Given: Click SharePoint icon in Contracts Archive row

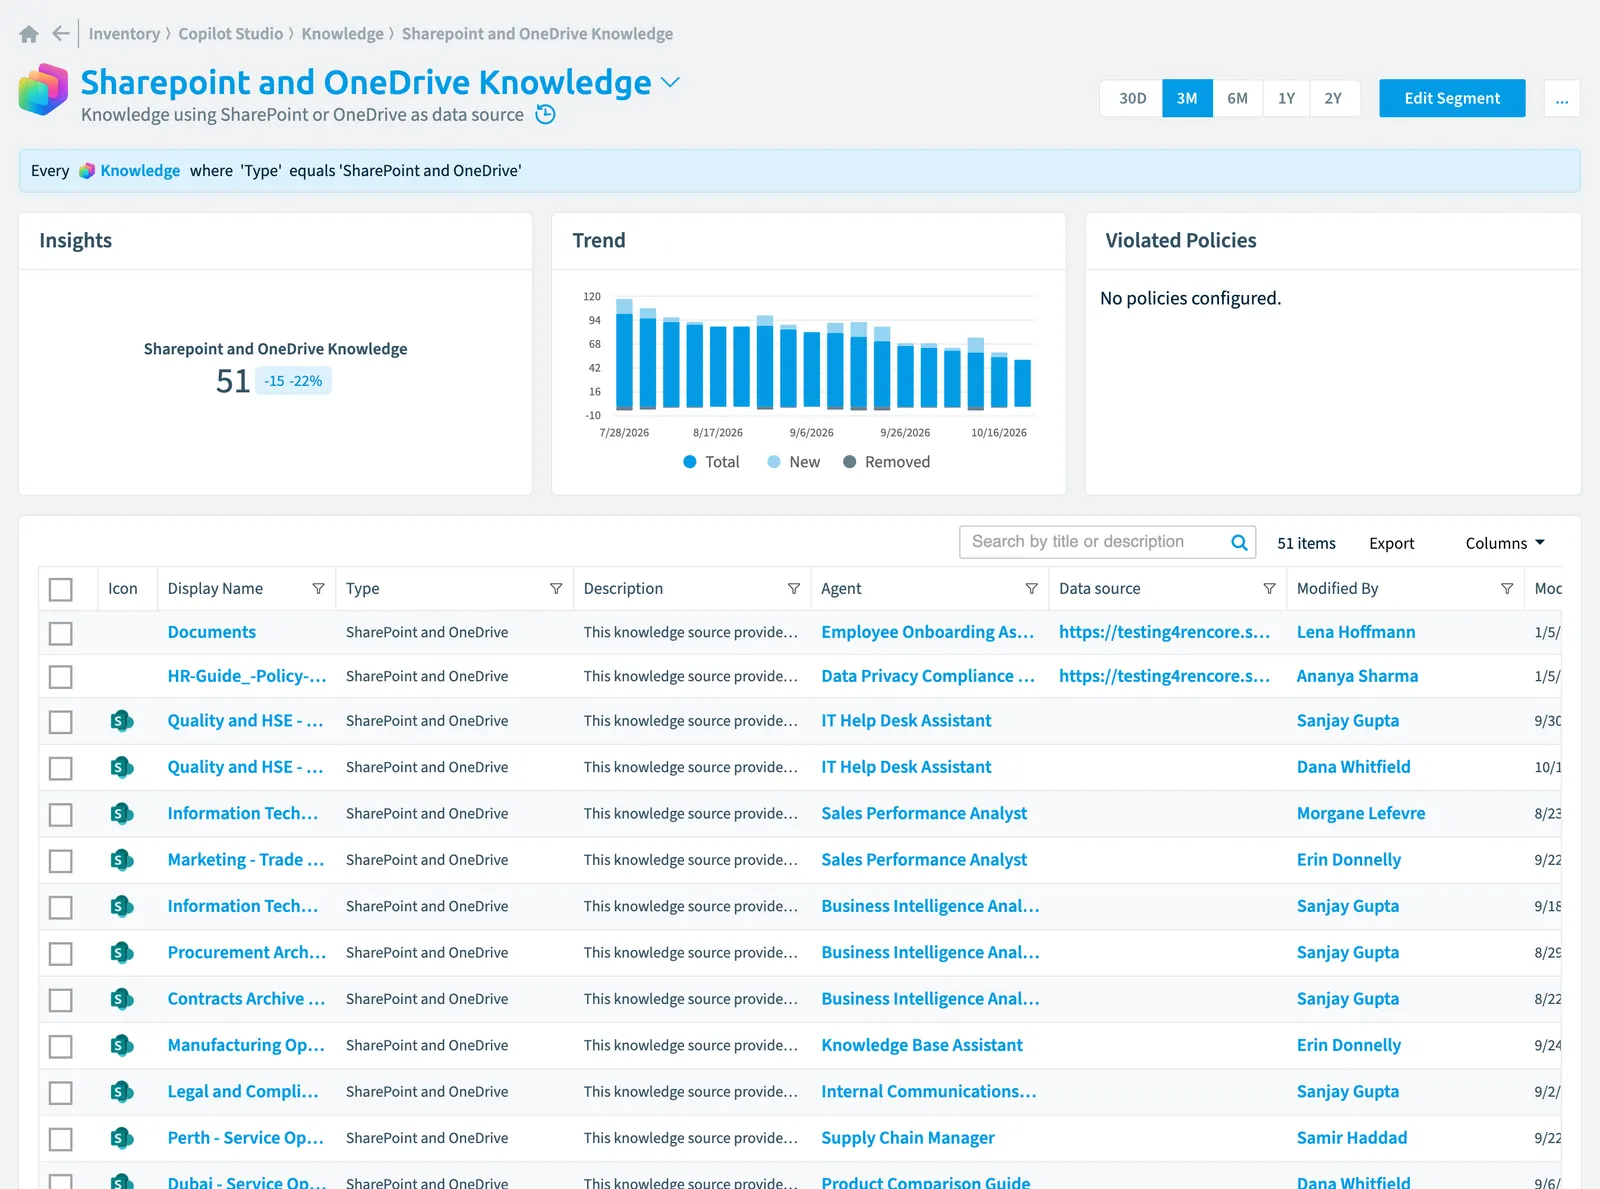Looking at the screenshot, I should (122, 999).
